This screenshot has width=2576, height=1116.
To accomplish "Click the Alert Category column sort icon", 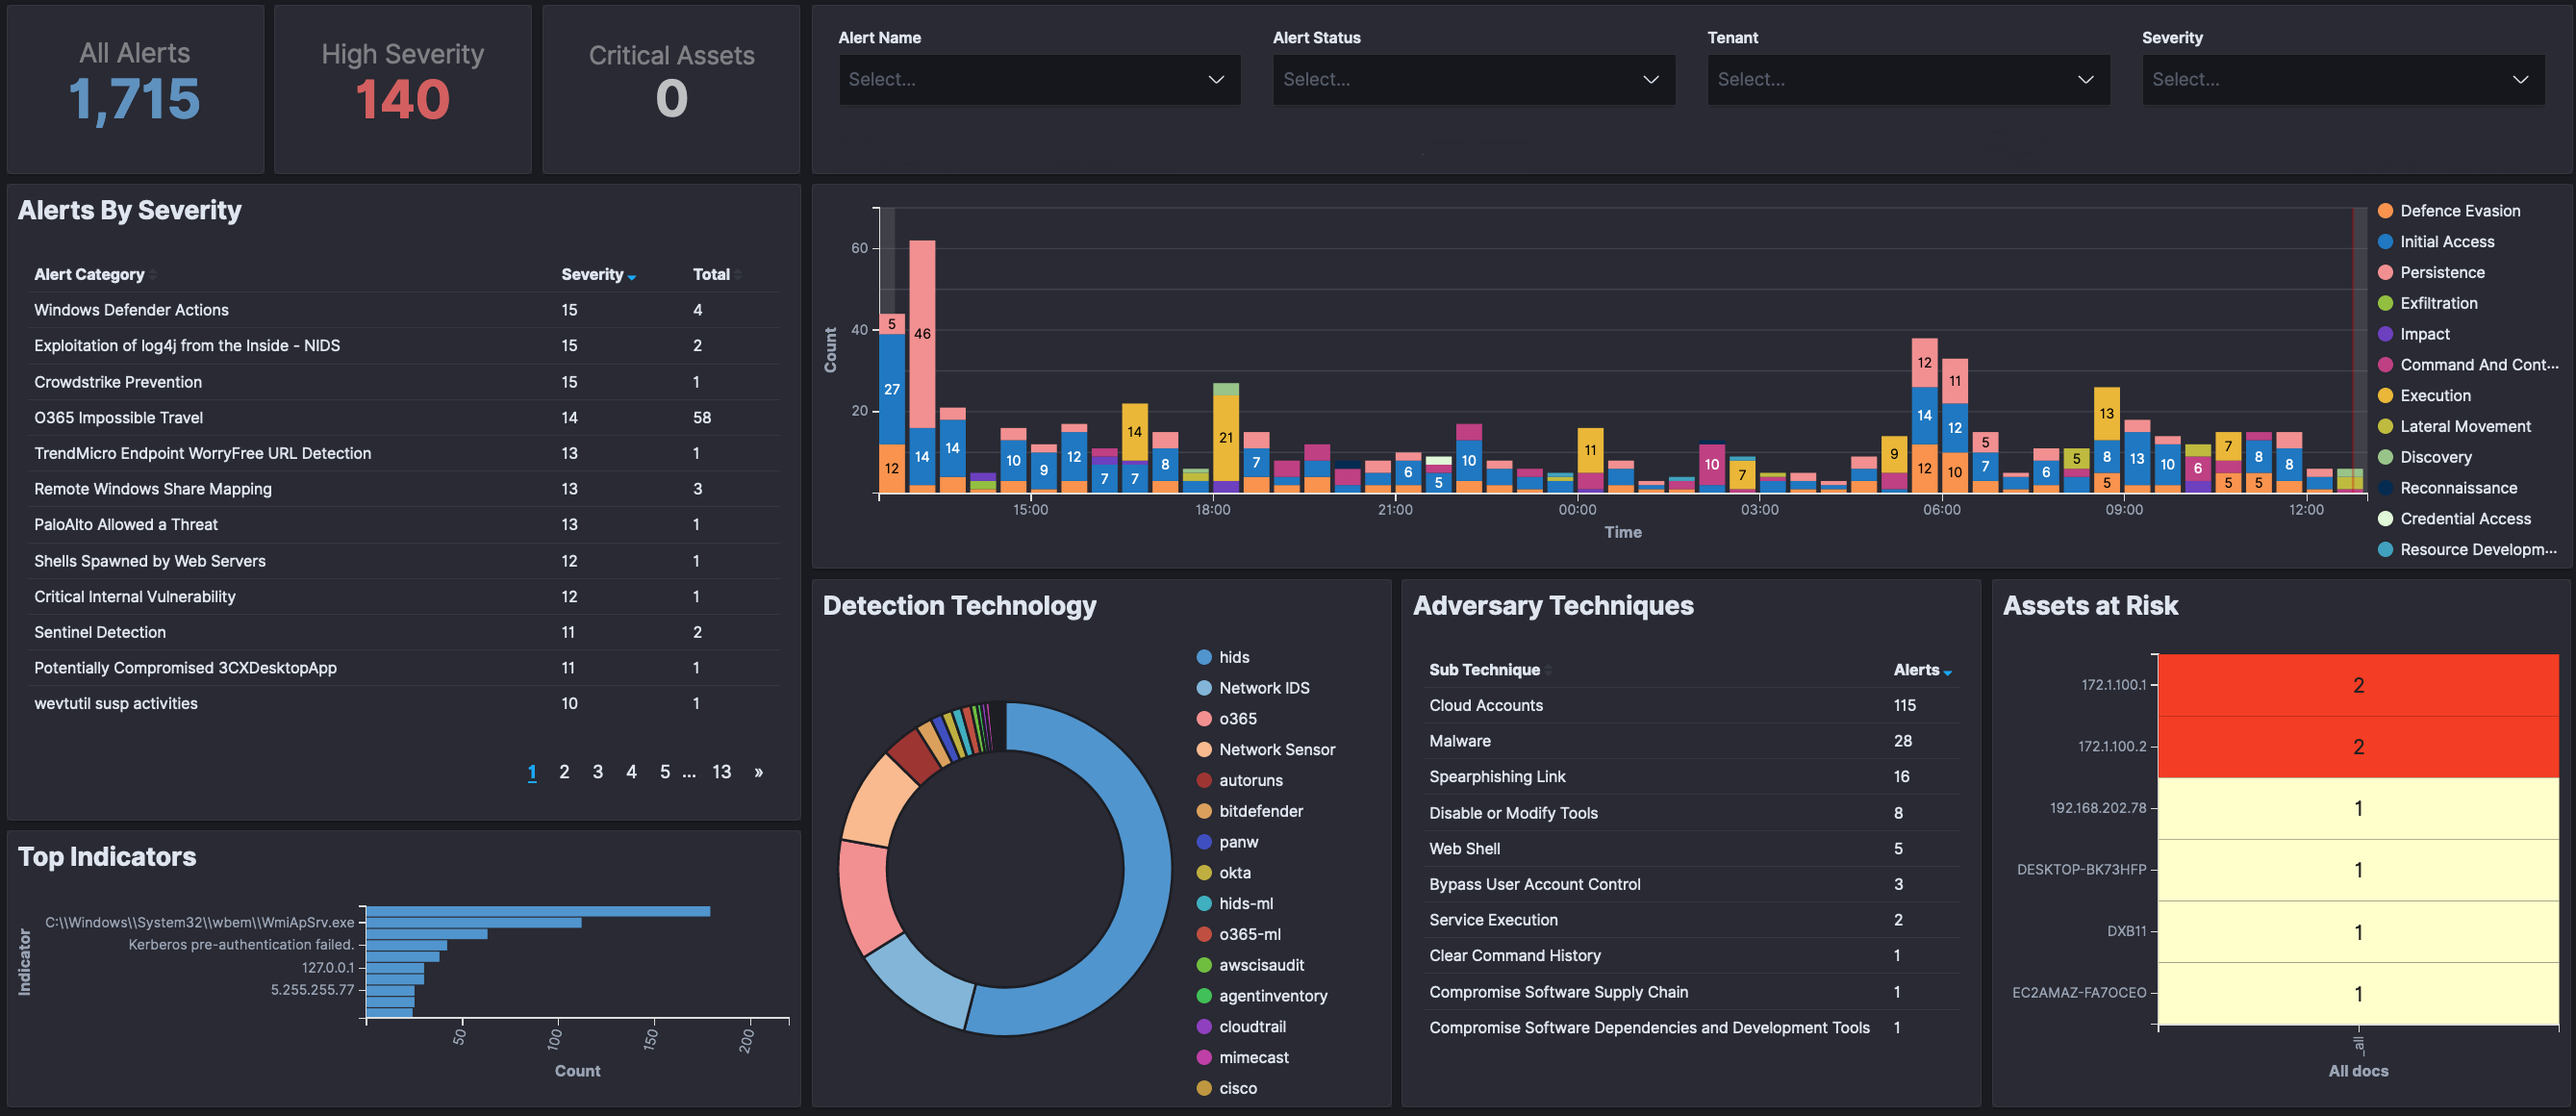I will (x=153, y=275).
